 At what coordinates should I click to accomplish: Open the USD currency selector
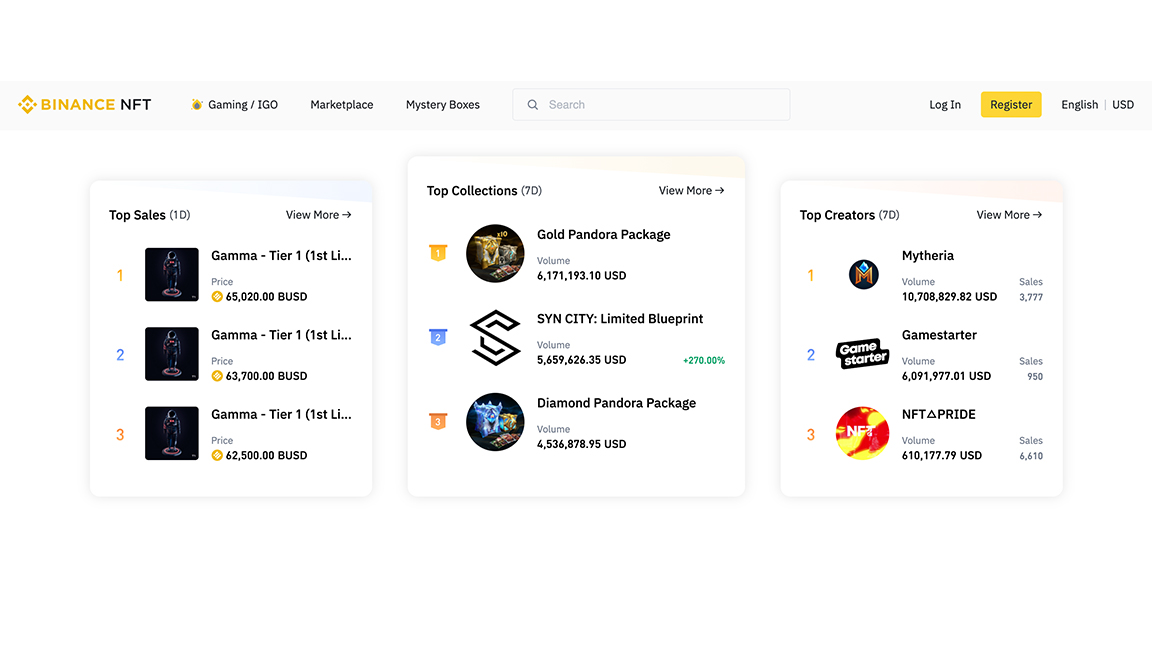[1123, 104]
